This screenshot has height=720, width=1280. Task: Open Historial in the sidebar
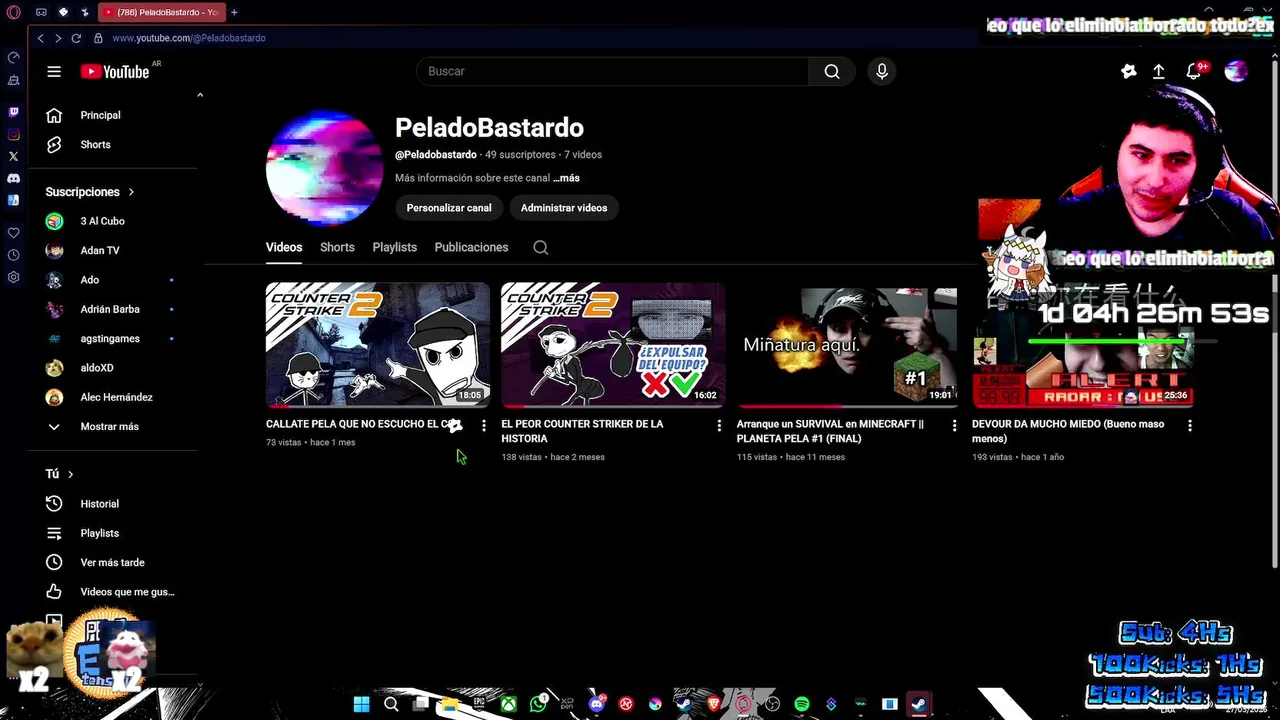coord(100,504)
